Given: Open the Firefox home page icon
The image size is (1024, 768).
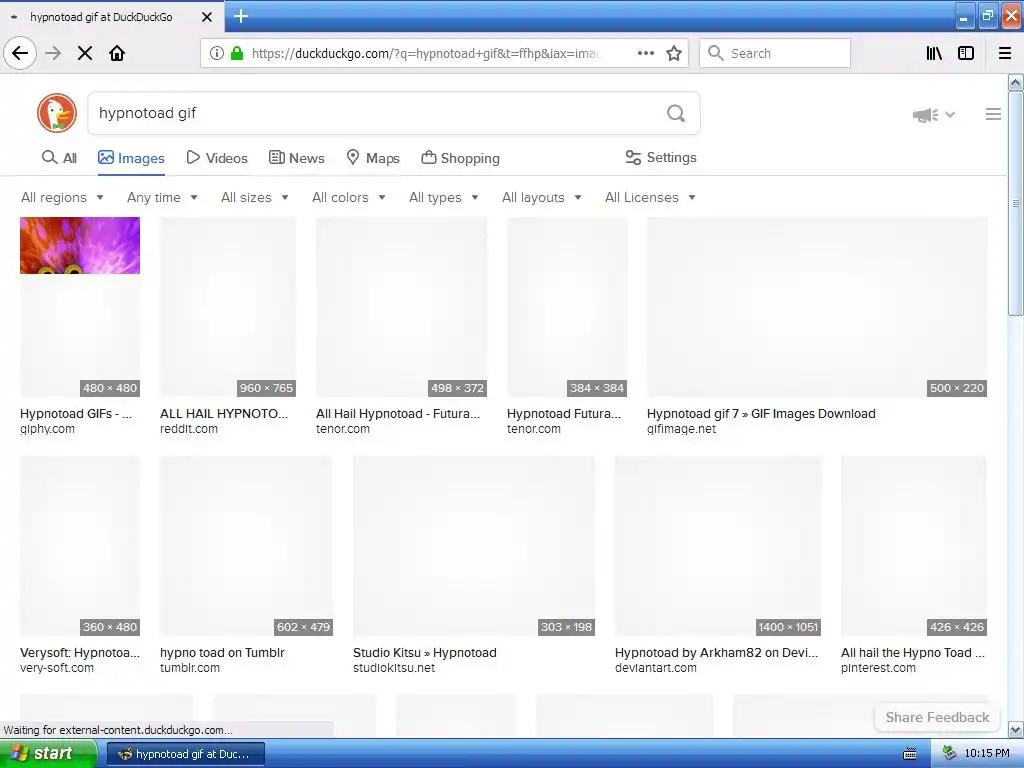Looking at the screenshot, I should coord(117,53).
